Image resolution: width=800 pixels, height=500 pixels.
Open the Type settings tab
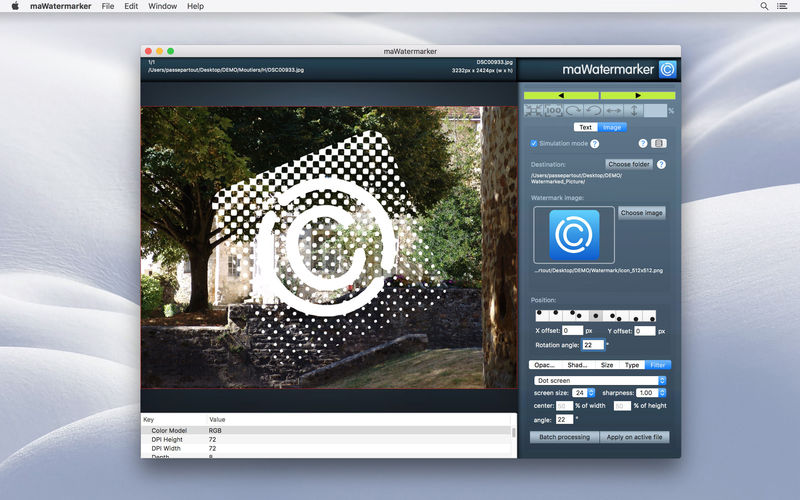[x=632, y=365]
